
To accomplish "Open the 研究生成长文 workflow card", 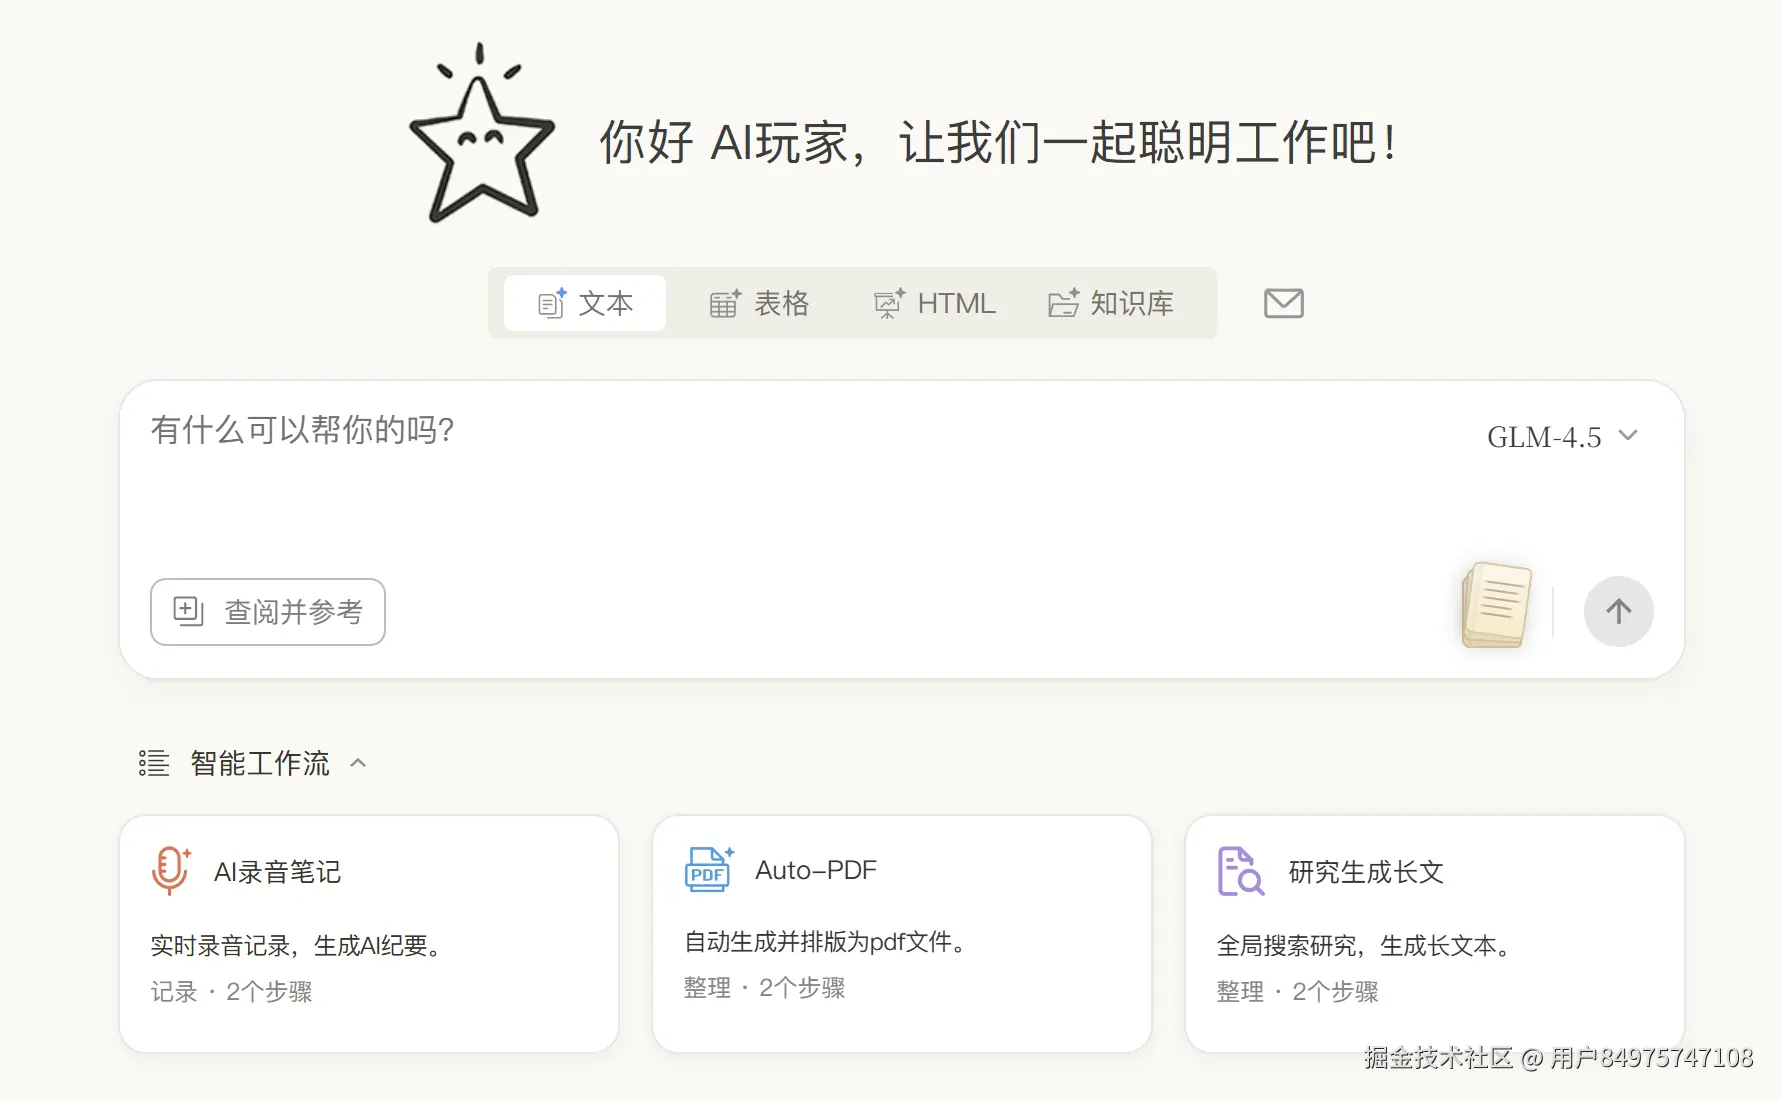I will 1434,933.
